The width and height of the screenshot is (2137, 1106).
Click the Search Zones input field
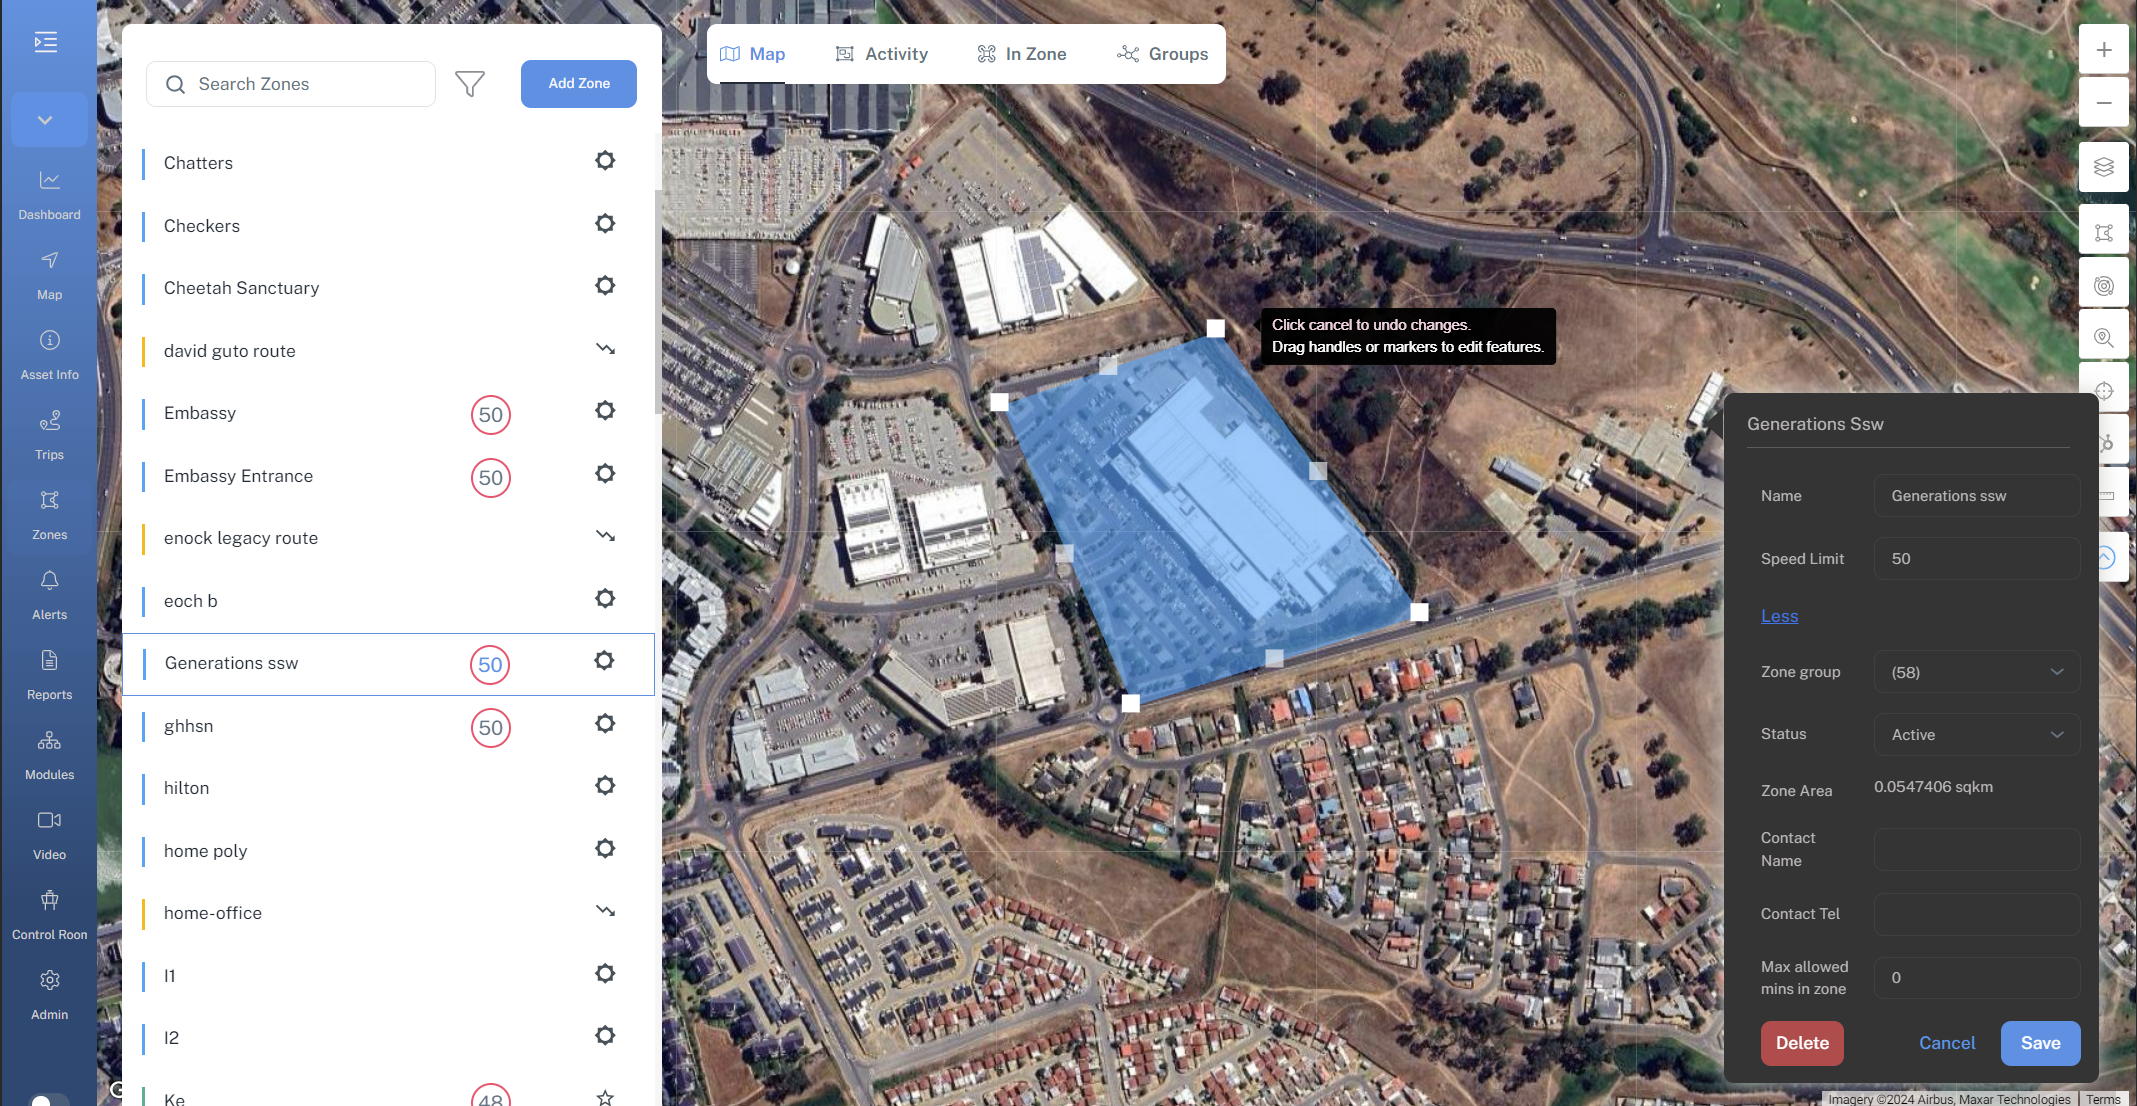[291, 84]
